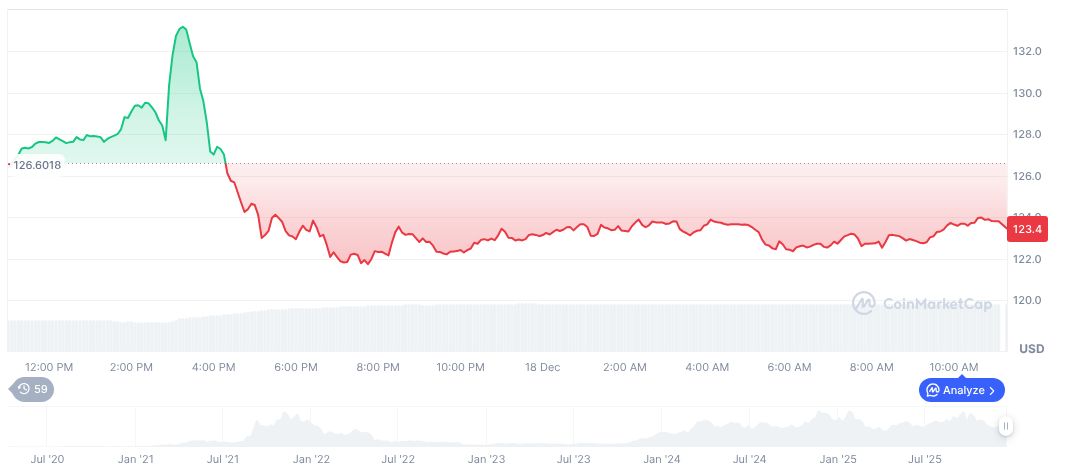Click the green price peak on chart
Screen dimensions: 1072x470
point(182,27)
